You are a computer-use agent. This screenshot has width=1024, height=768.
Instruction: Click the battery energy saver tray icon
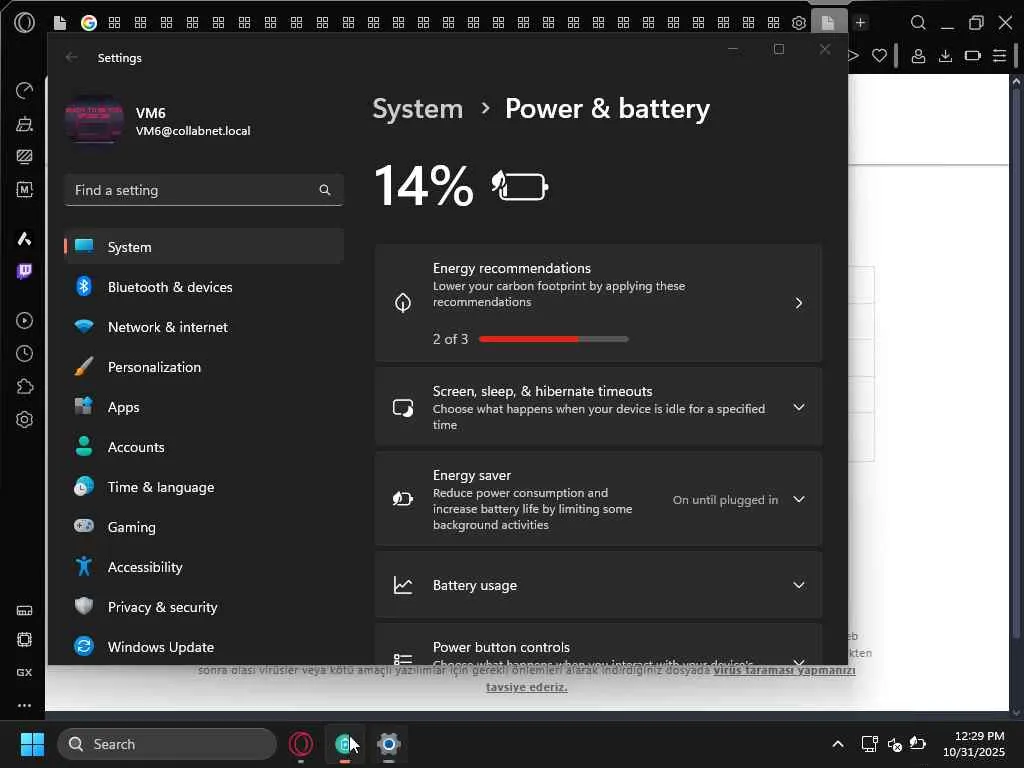pyautogui.click(x=918, y=743)
